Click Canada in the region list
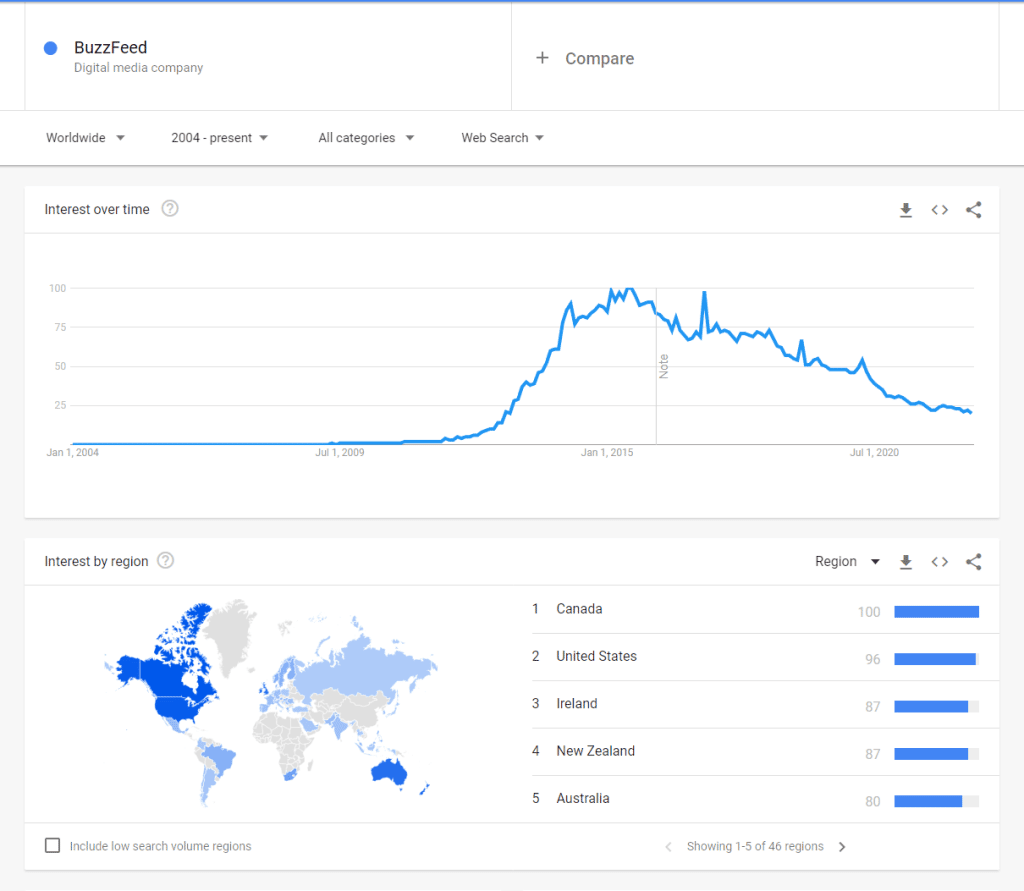Viewport: 1024px width, 891px height. click(579, 609)
